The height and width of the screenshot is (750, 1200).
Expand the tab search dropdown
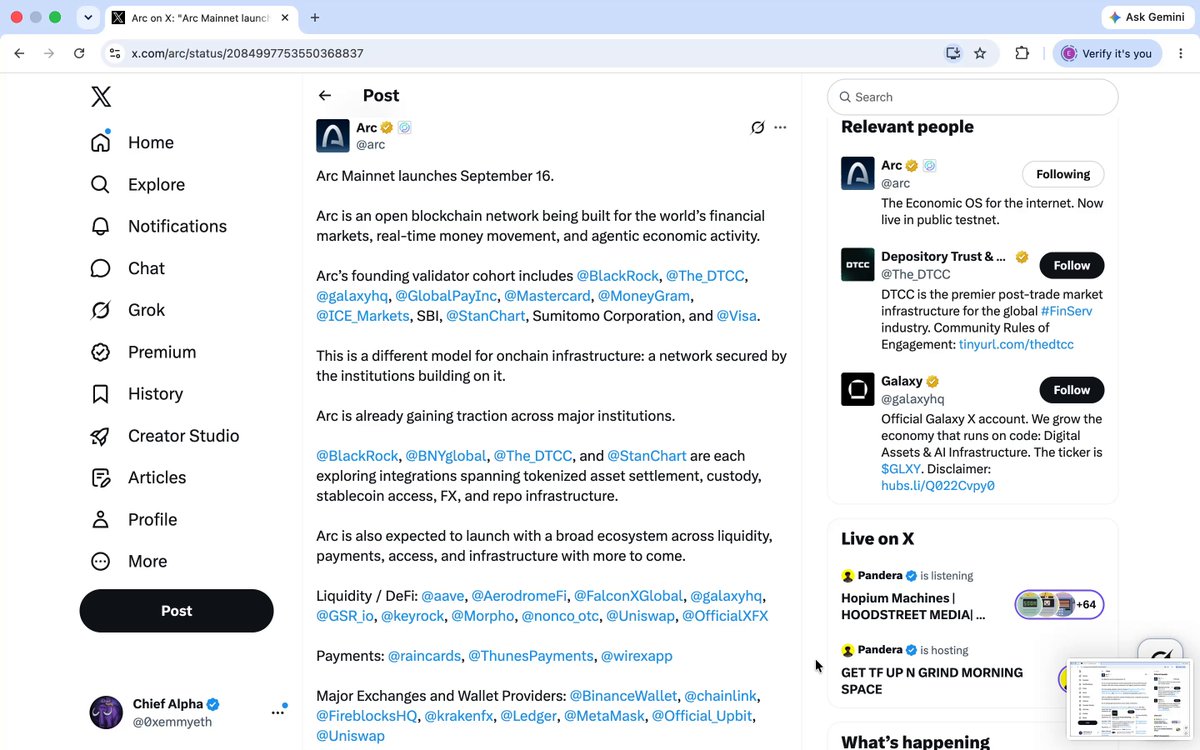[88, 17]
